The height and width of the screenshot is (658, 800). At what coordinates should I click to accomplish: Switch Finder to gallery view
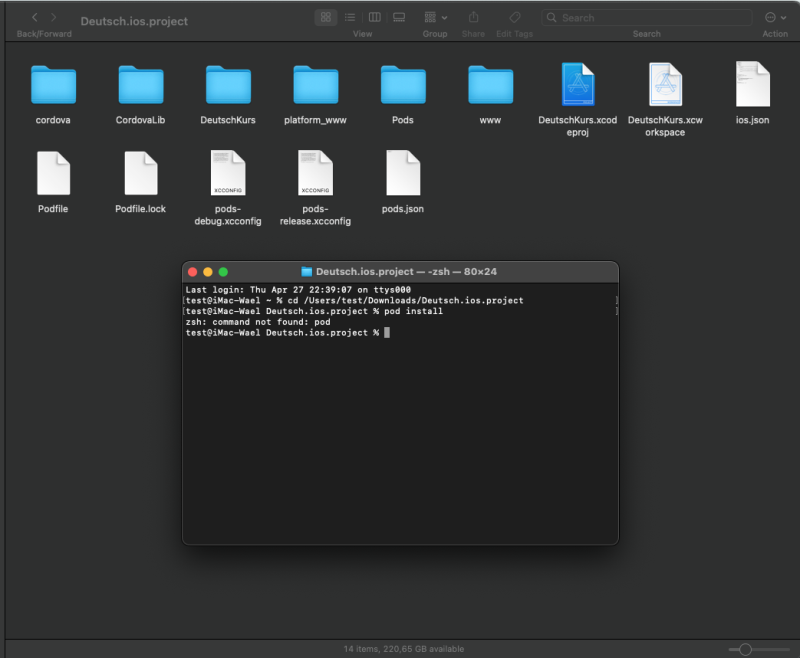pyautogui.click(x=399, y=17)
